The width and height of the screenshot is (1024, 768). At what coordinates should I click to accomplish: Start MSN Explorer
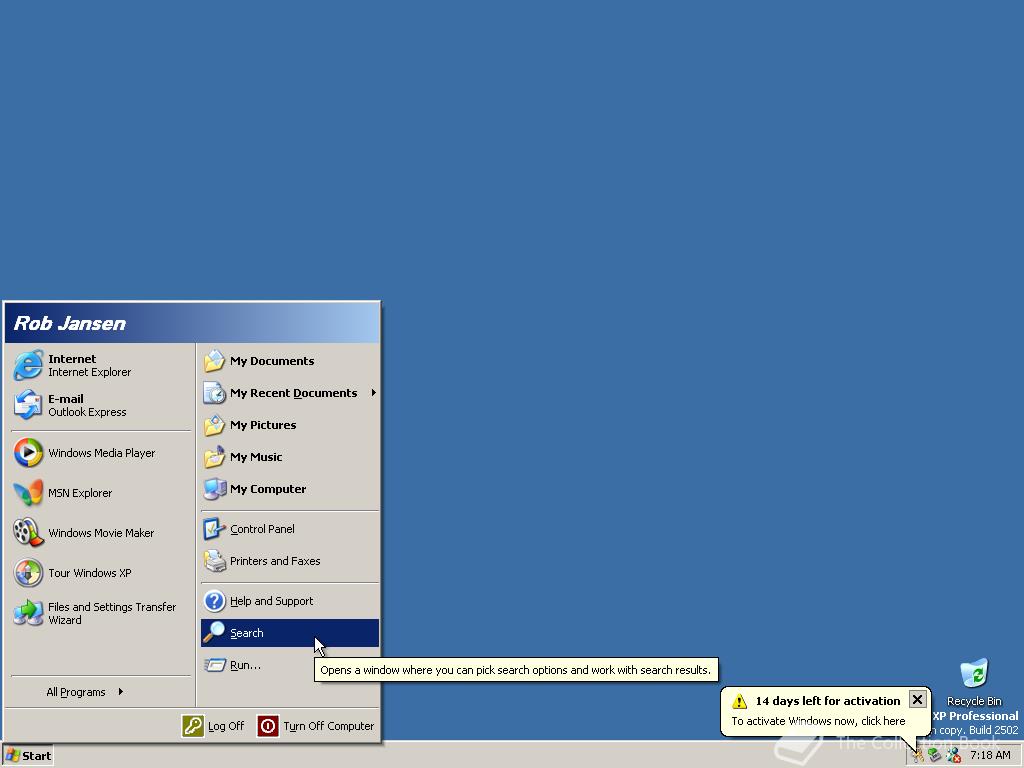click(79, 493)
